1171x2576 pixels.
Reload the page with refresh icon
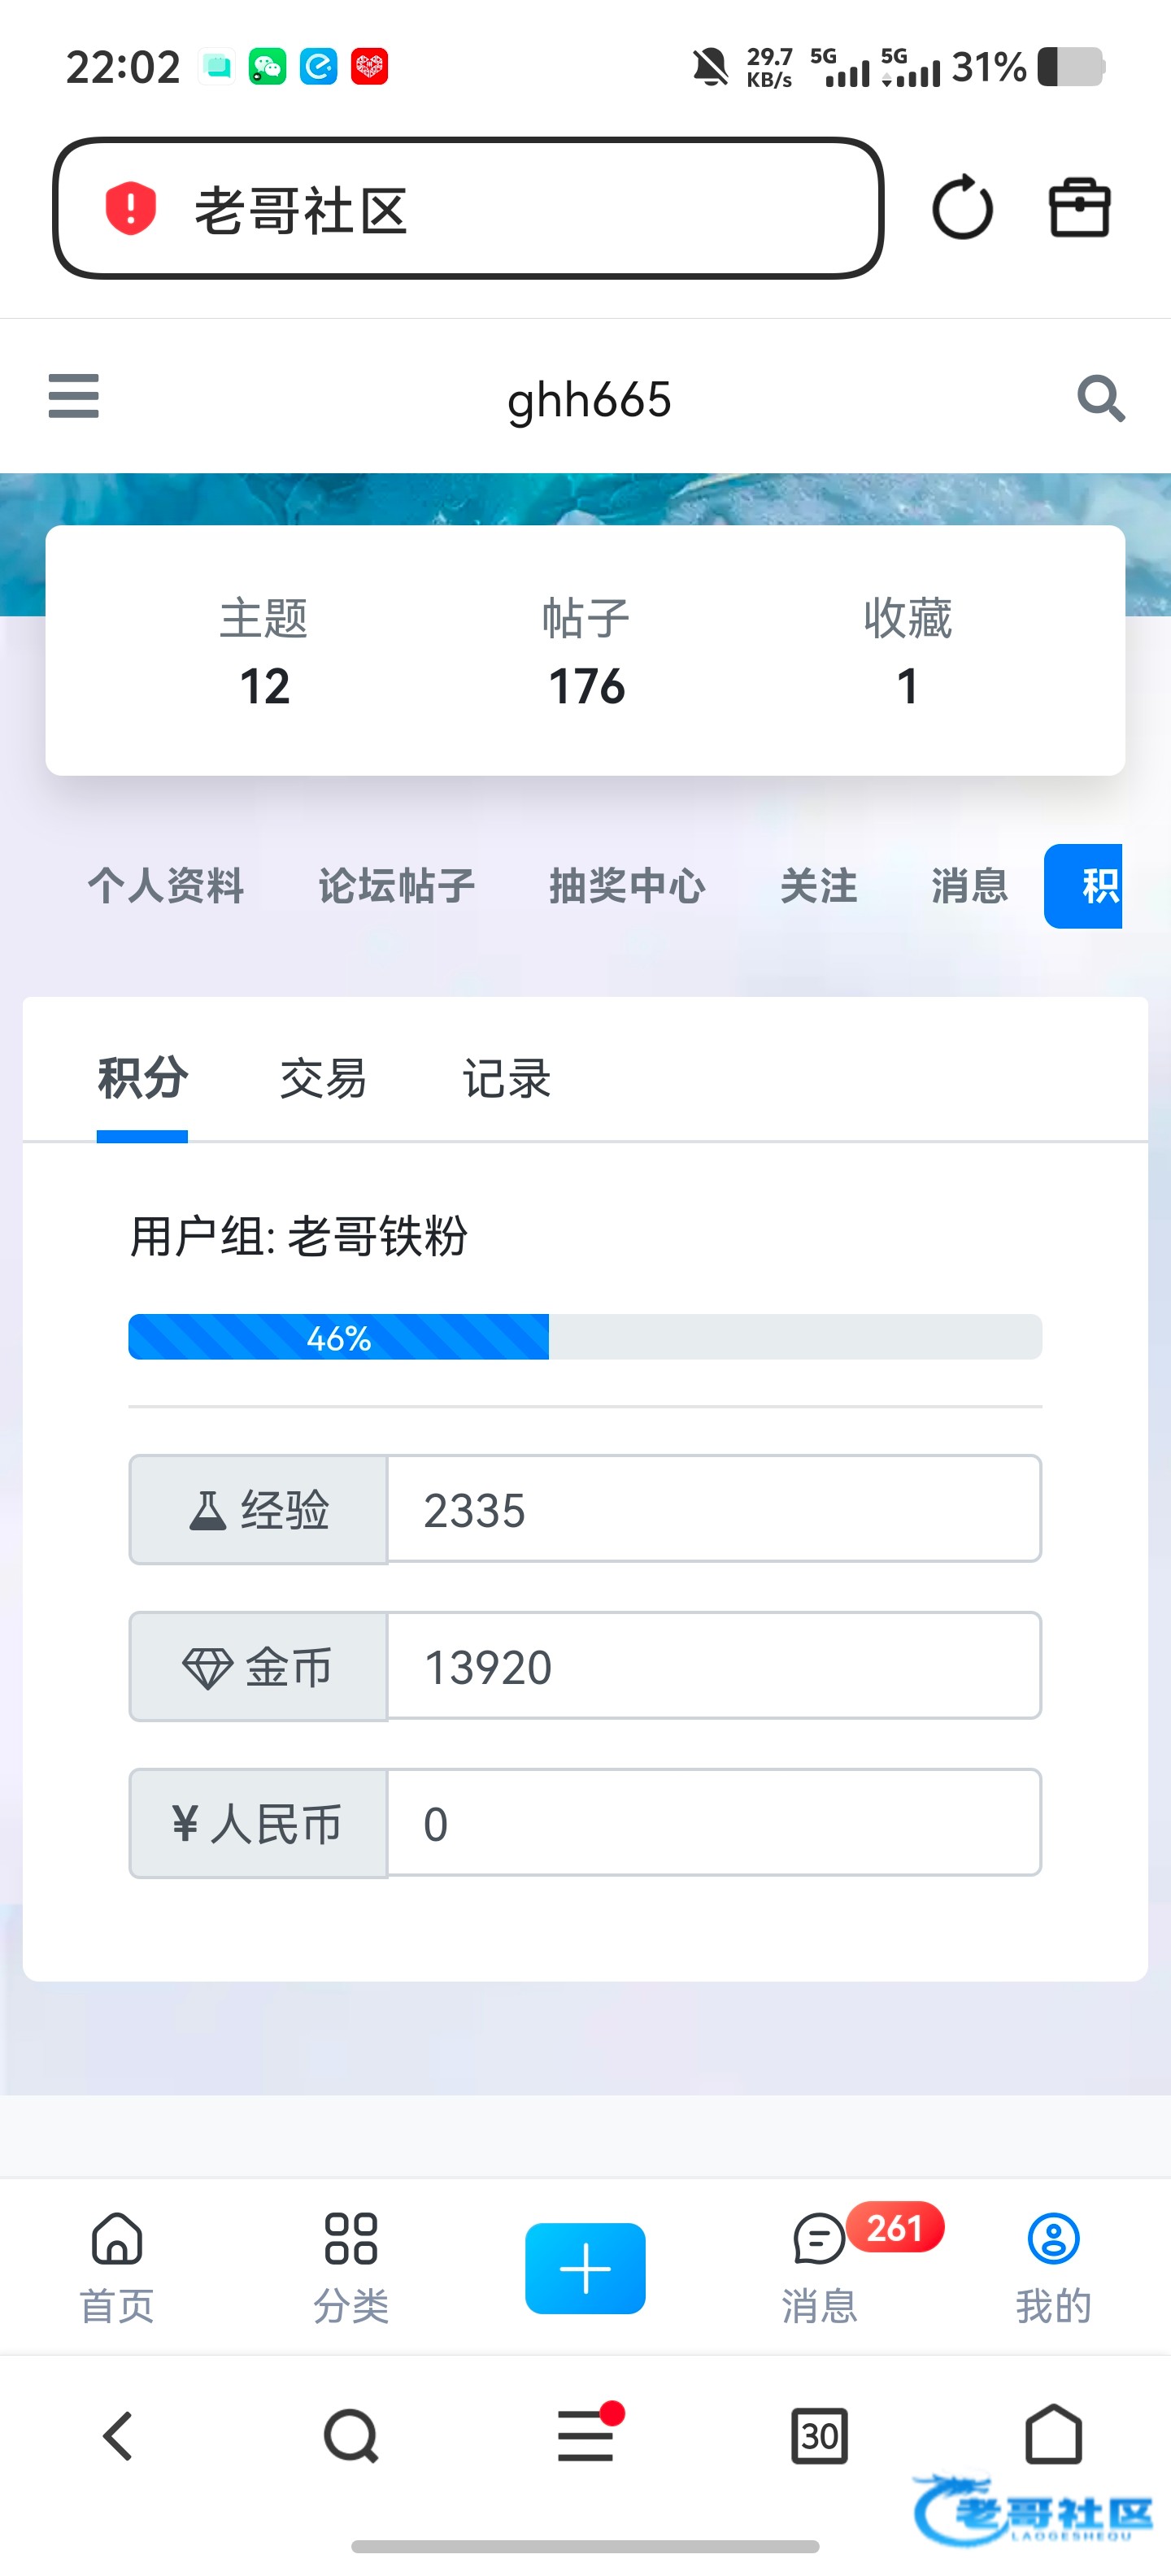(962, 208)
